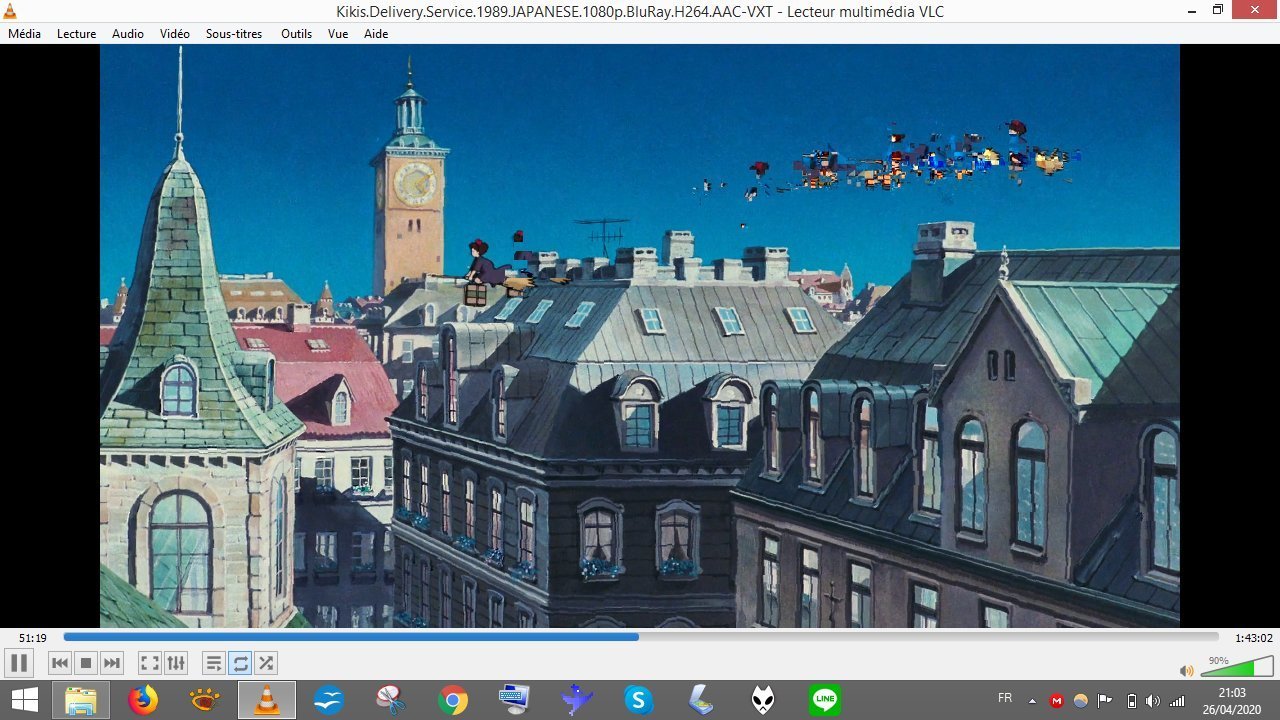
Task: Show the playlist view
Action: (213, 663)
